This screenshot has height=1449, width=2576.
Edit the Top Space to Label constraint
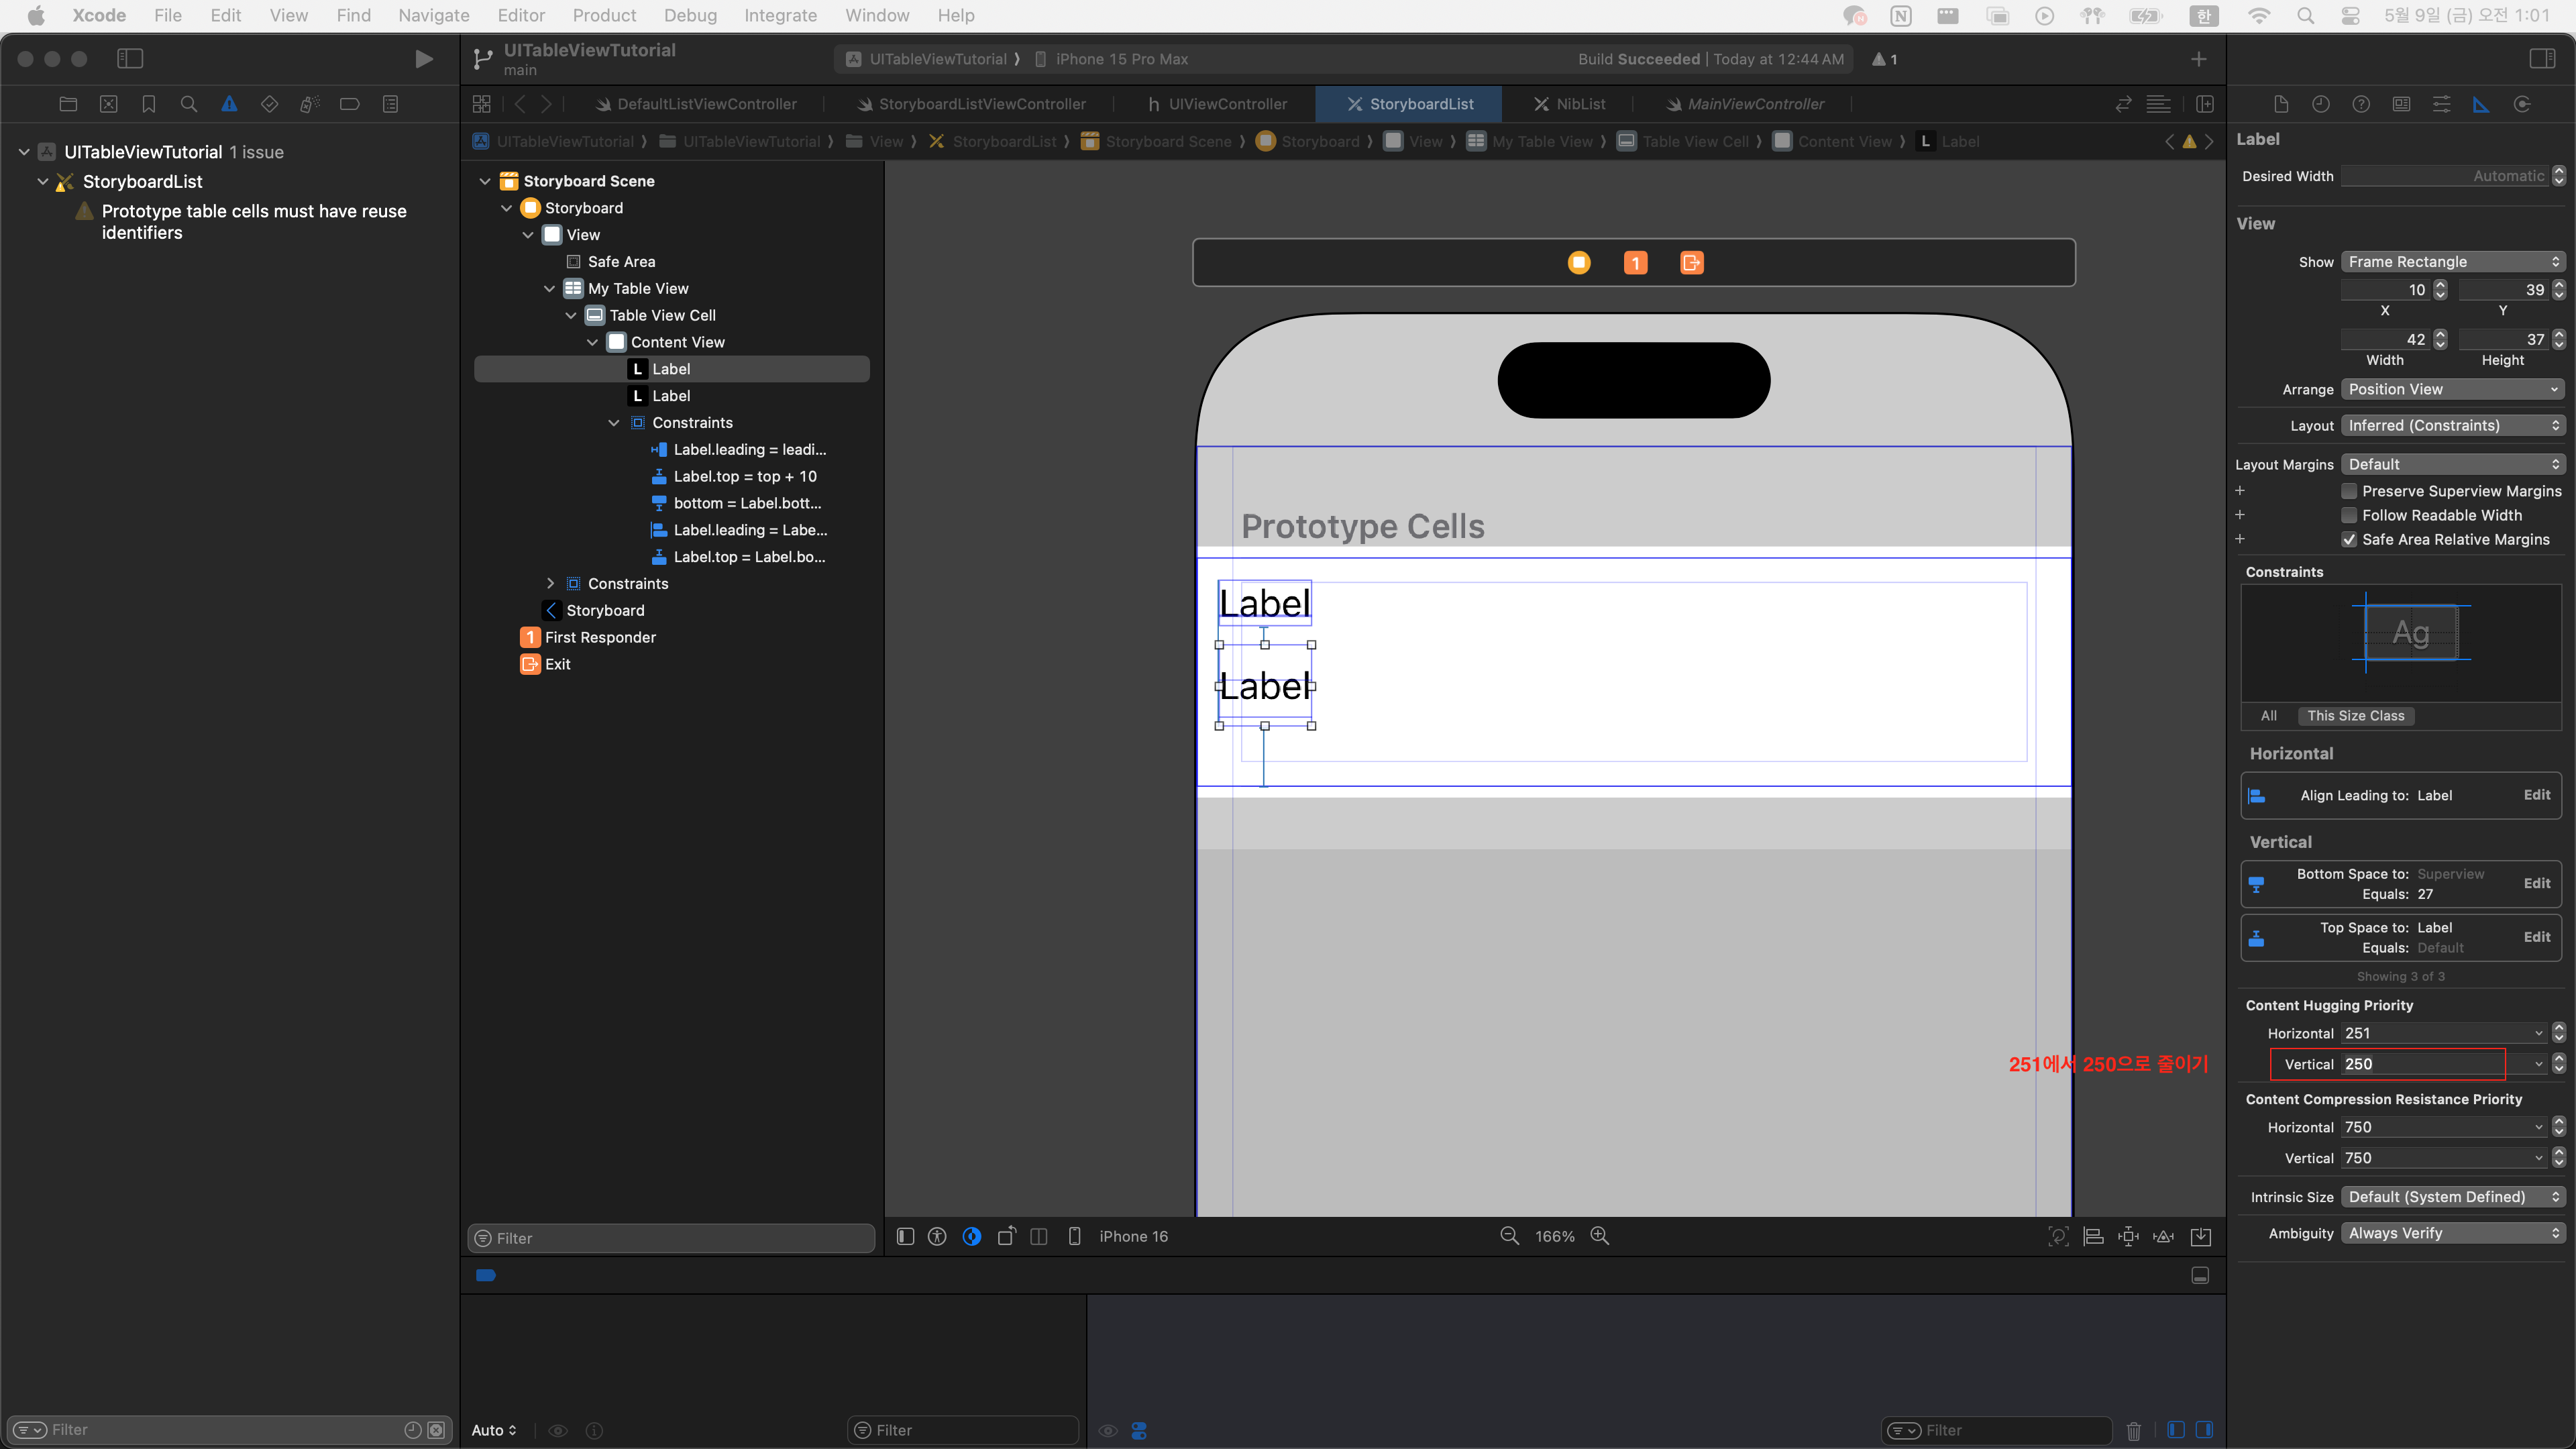point(2536,937)
